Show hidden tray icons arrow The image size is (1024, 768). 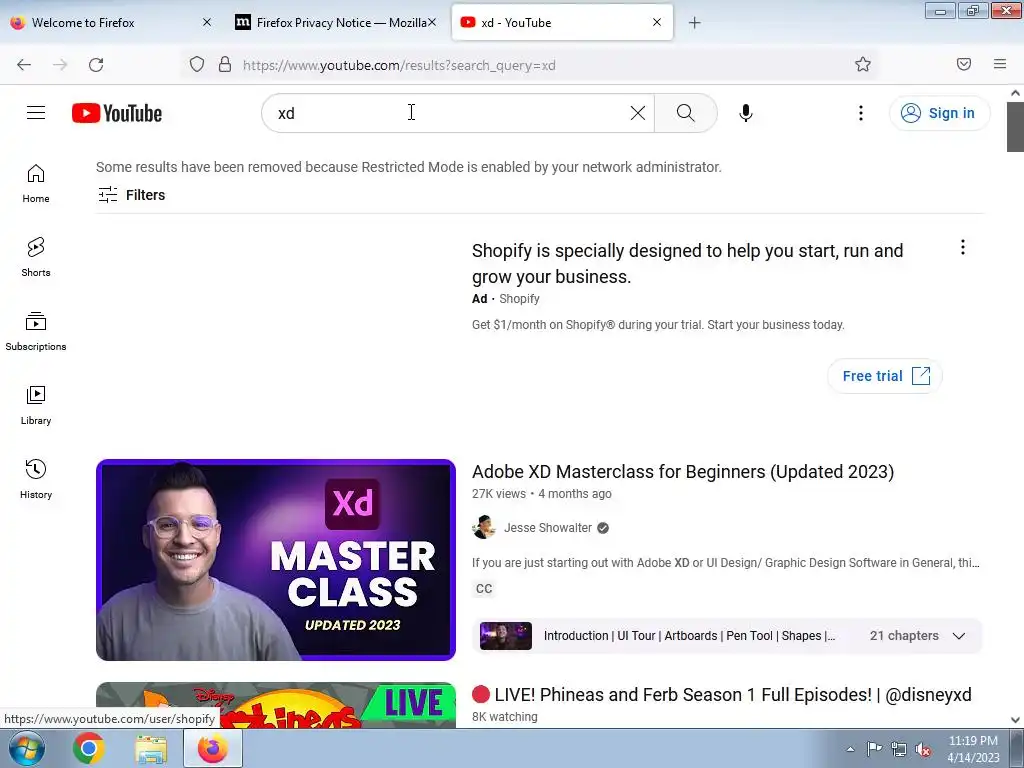point(850,749)
